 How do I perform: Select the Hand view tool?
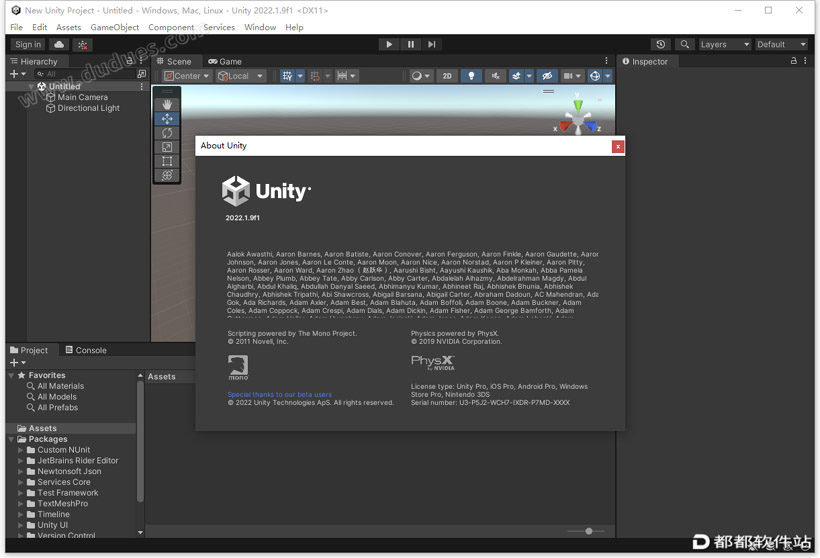click(167, 105)
